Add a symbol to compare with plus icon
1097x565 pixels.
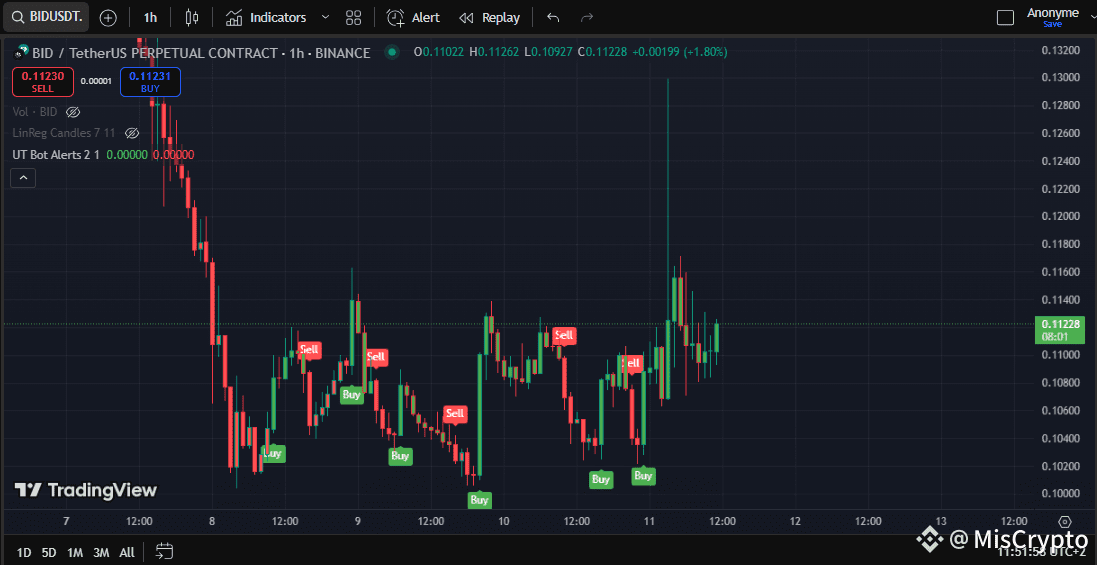(x=108, y=17)
